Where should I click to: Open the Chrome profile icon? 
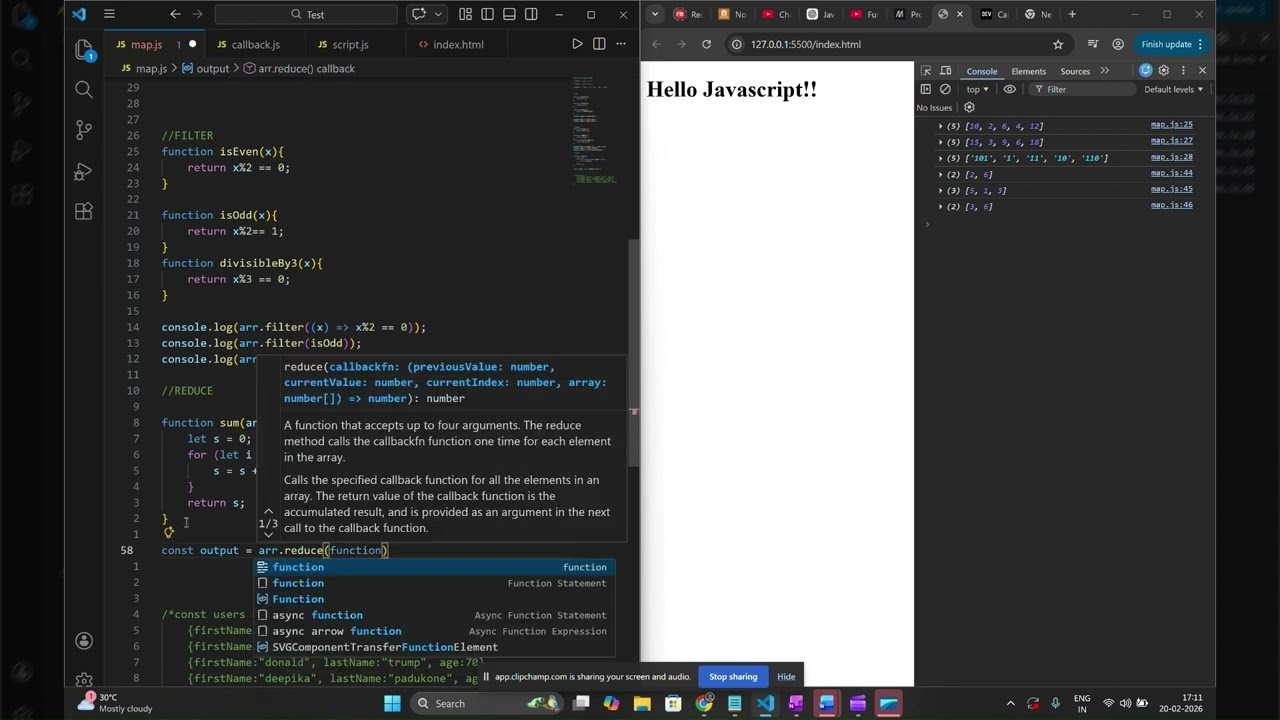[x=1118, y=44]
